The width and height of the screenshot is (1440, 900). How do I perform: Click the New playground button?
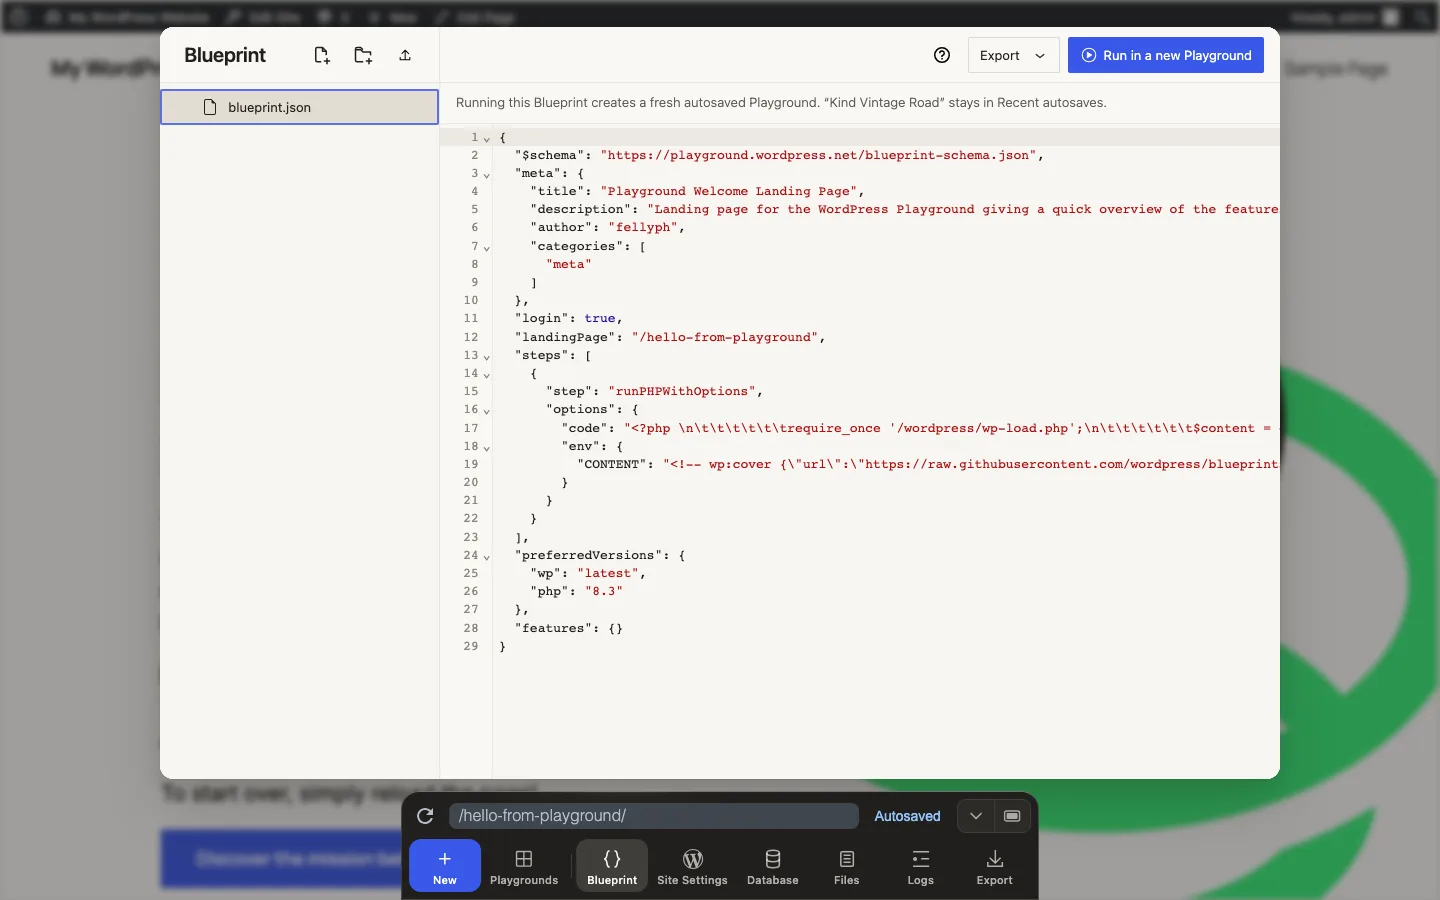pyautogui.click(x=445, y=866)
